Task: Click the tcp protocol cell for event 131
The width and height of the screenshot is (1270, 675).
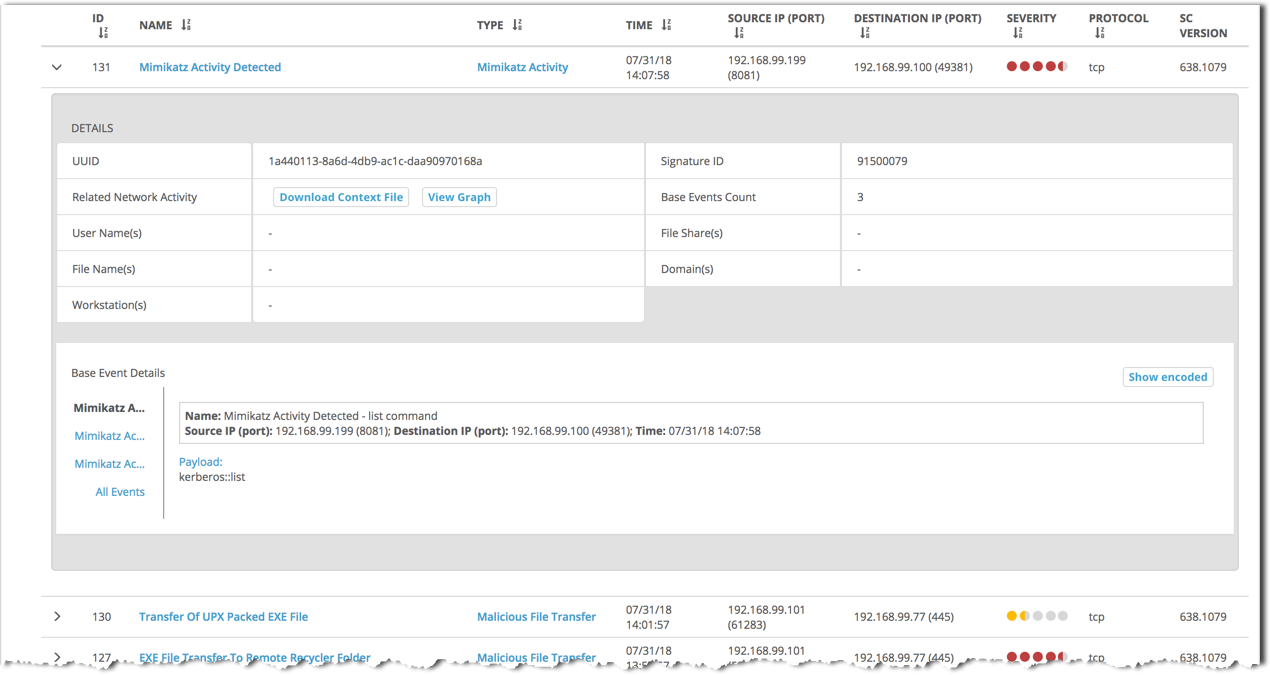Action: click(x=1097, y=67)
